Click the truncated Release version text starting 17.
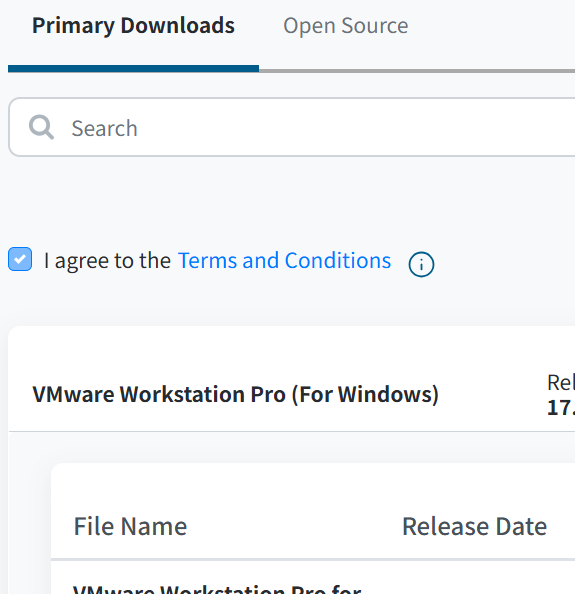 [561, 408]
